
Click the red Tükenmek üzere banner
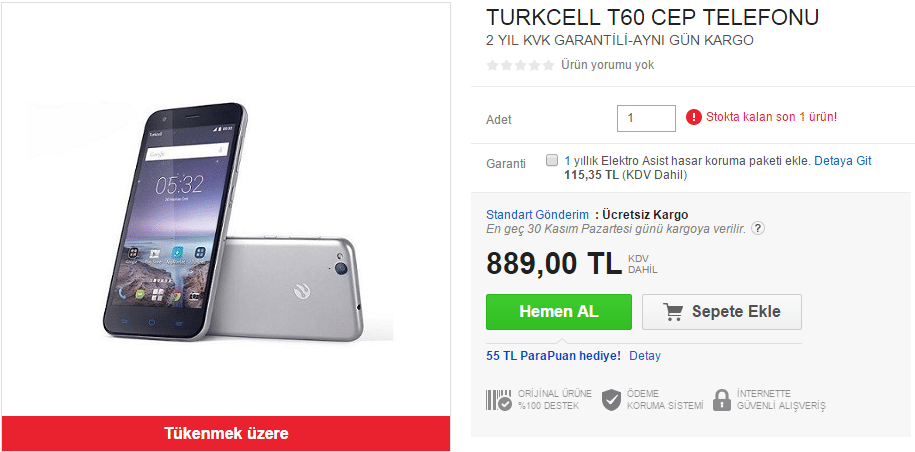[226, 433]
